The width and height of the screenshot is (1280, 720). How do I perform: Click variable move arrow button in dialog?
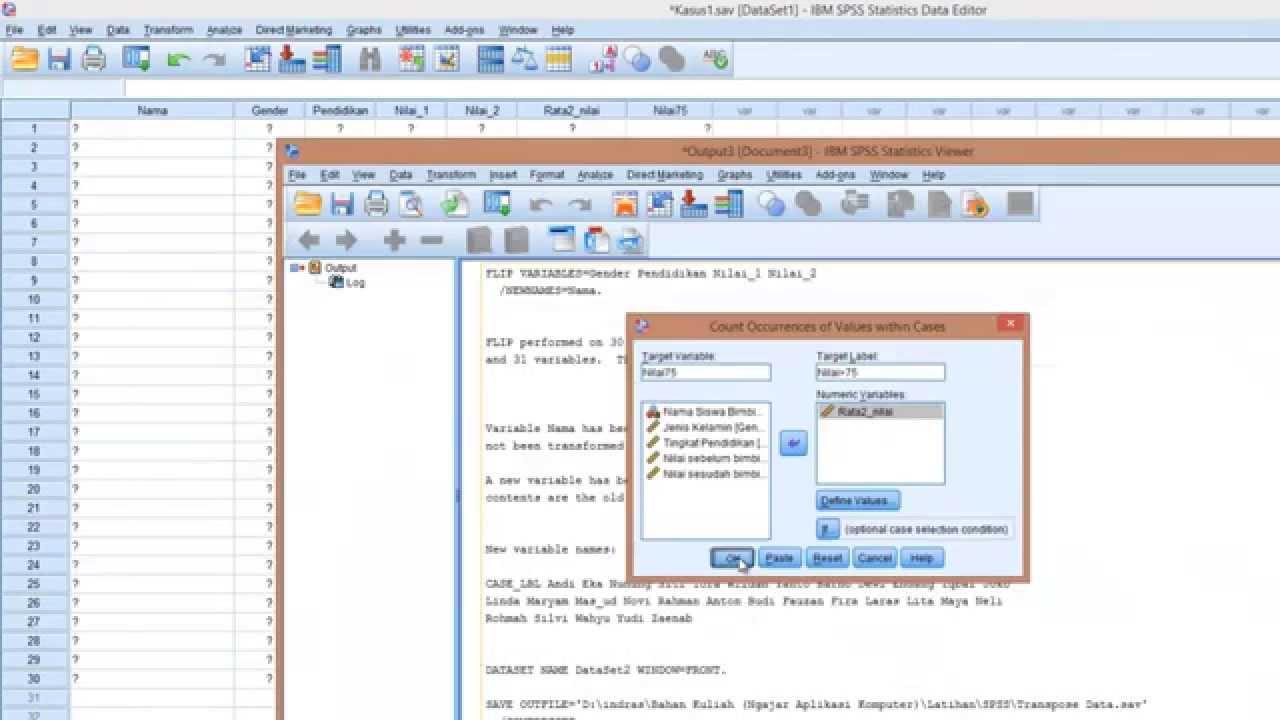793,442
